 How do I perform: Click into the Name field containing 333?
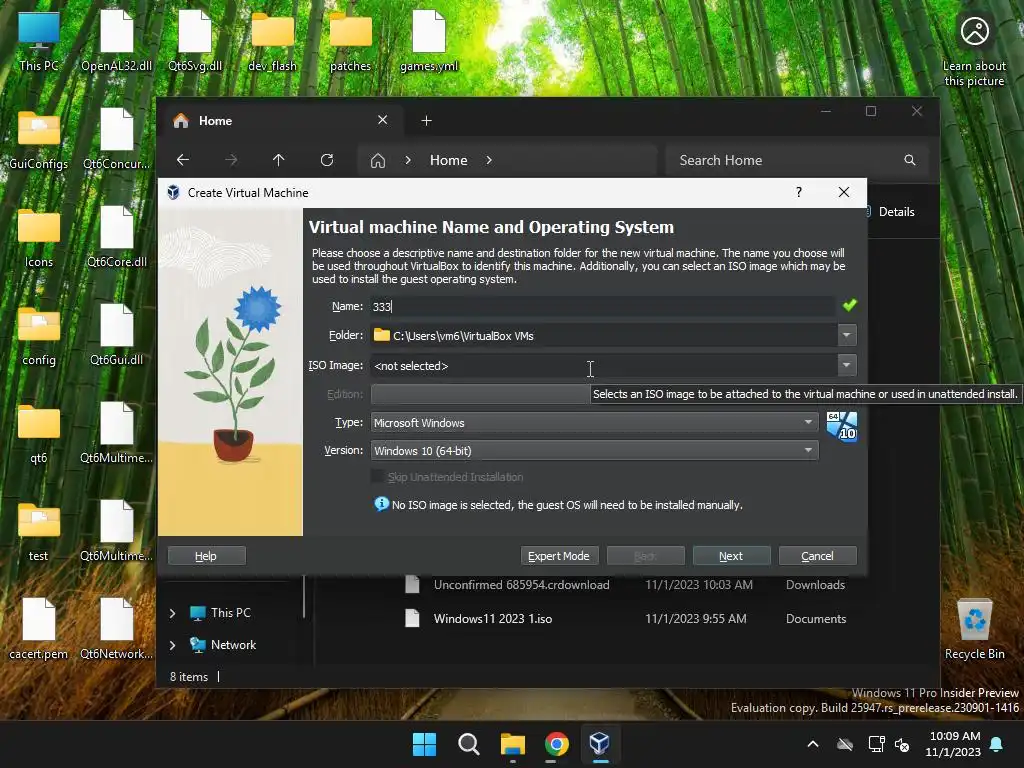[x=602, y=306]
